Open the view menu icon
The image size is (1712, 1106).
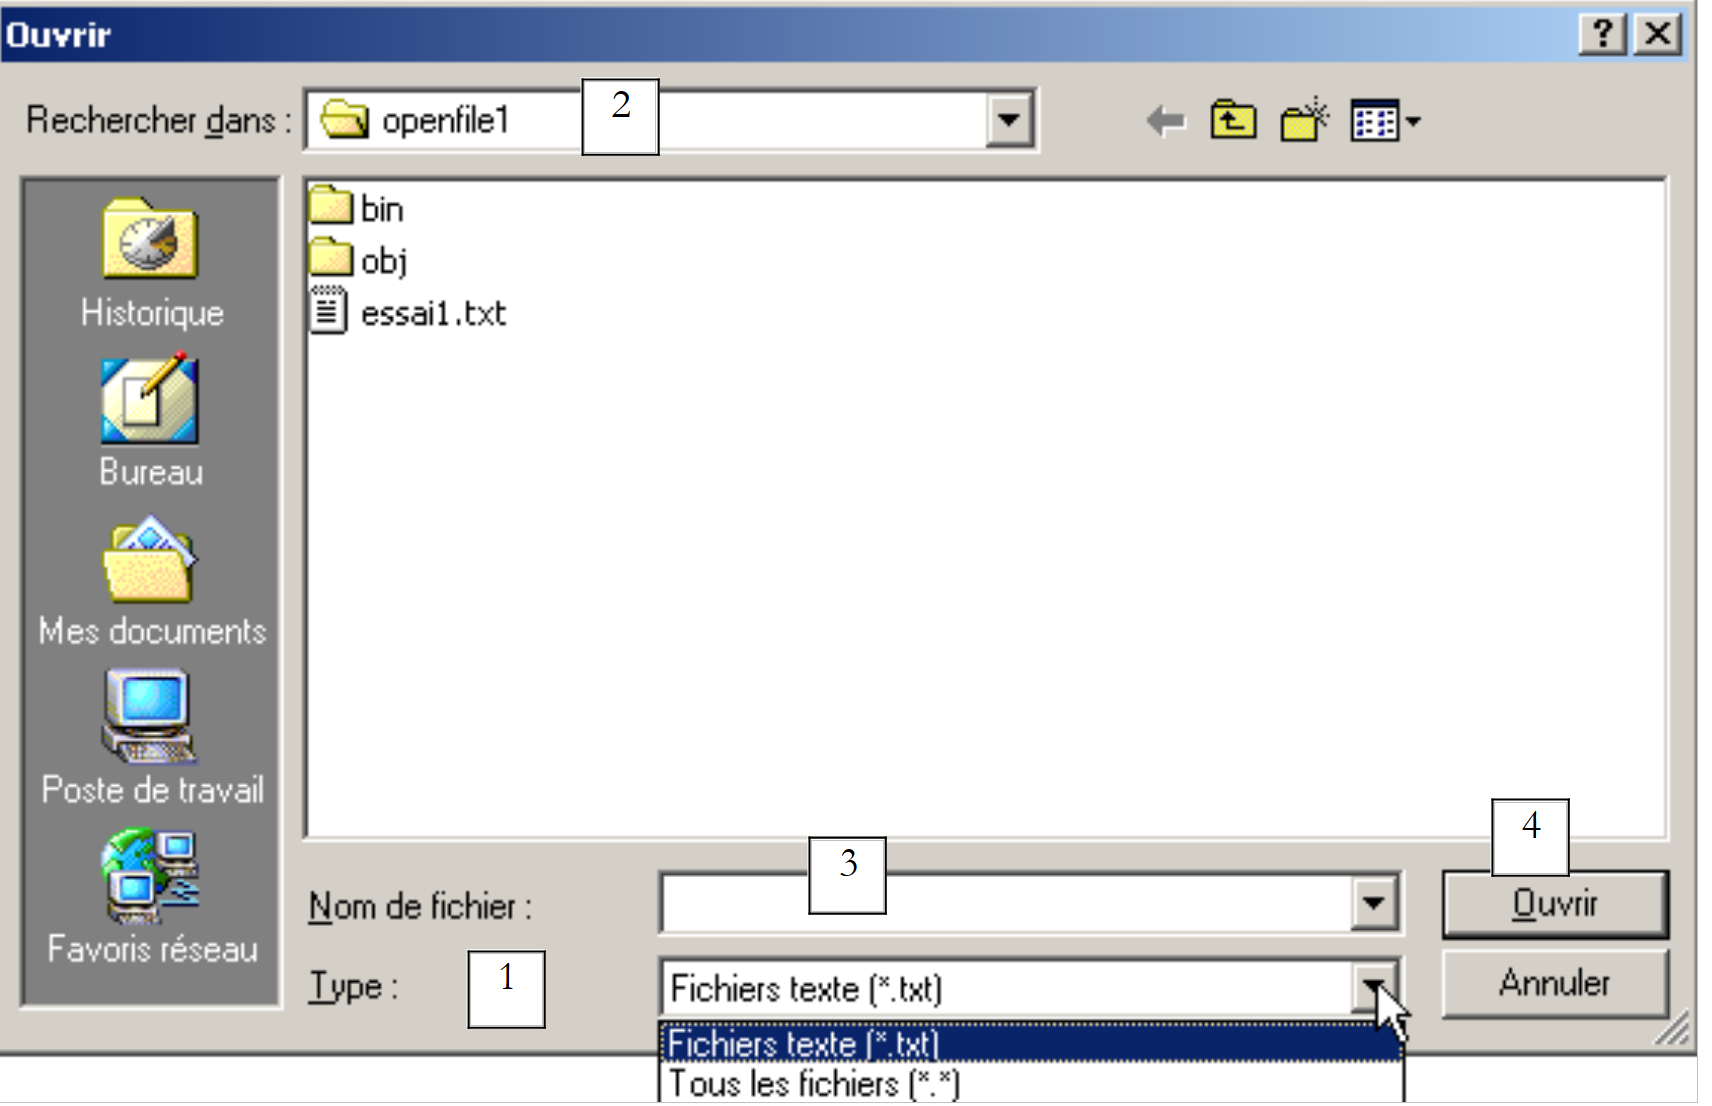click(x=1385, y=121)
